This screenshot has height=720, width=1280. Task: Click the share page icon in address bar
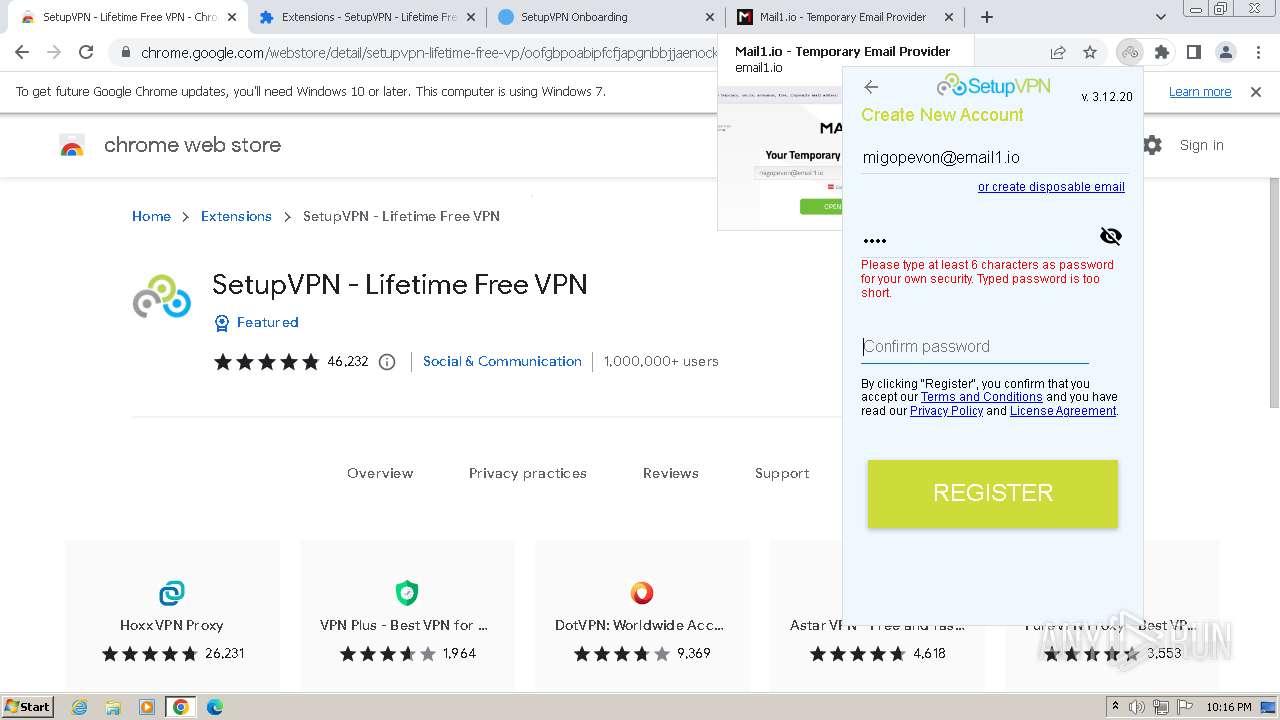pos(1058,52)
